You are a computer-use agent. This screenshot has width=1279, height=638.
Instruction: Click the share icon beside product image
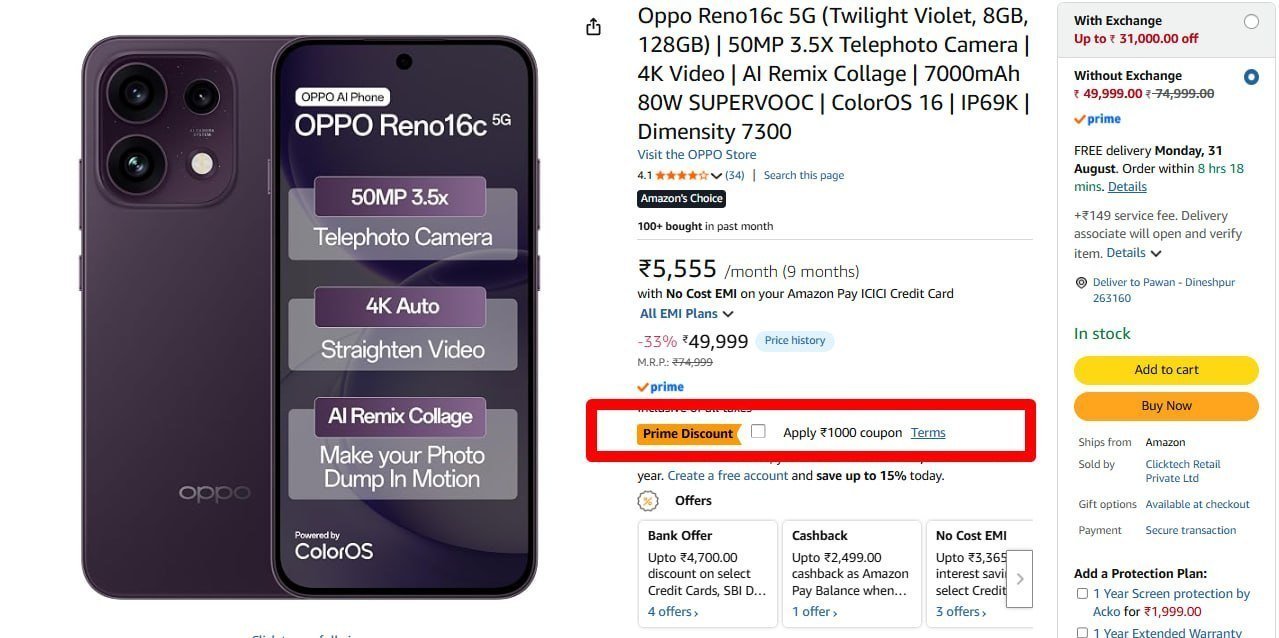pos(593,27)
